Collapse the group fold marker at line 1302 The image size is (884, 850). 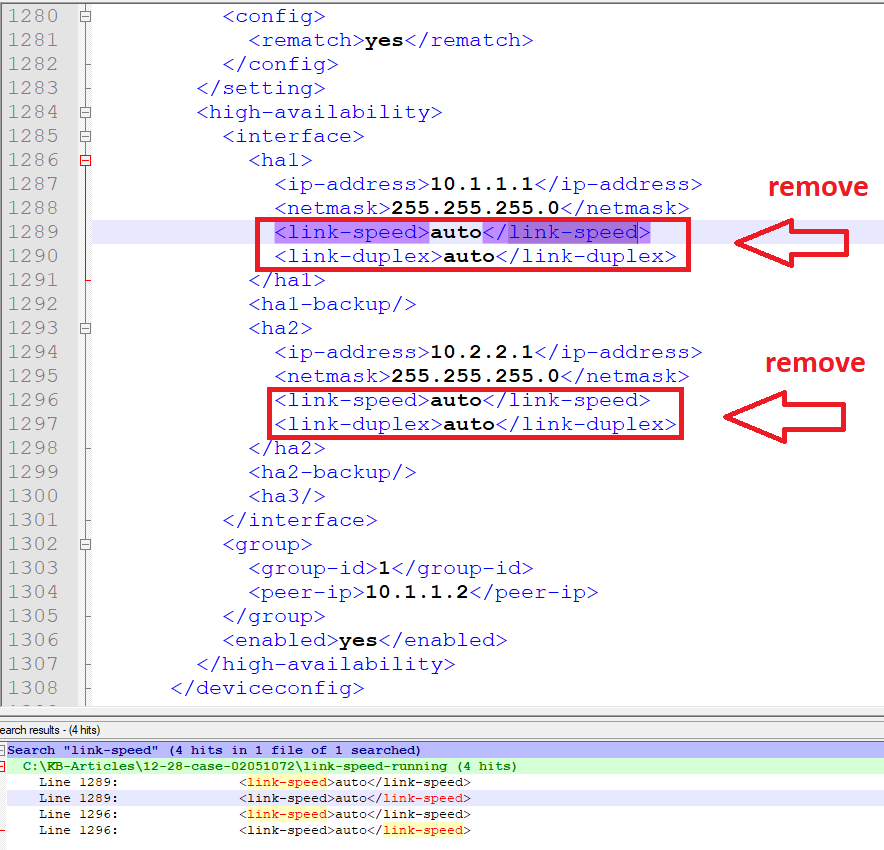(85, 544)
